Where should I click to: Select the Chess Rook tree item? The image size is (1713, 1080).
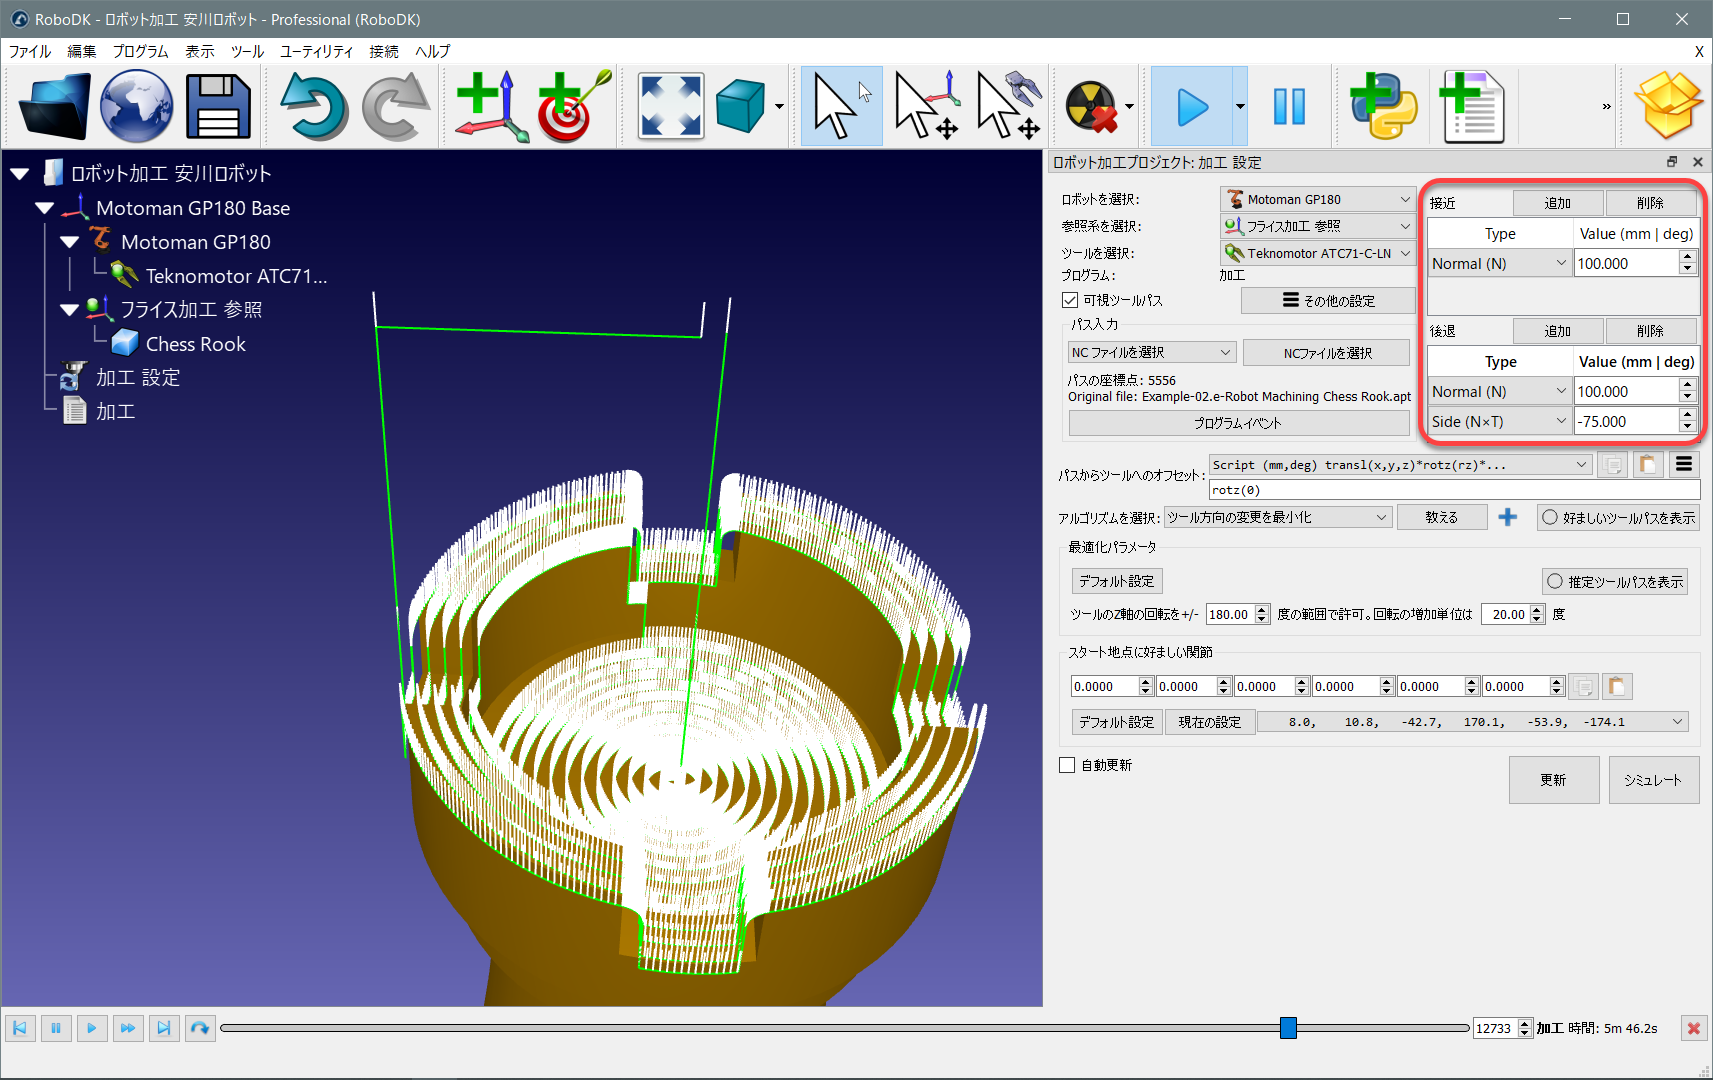click(x=195, y=344)
